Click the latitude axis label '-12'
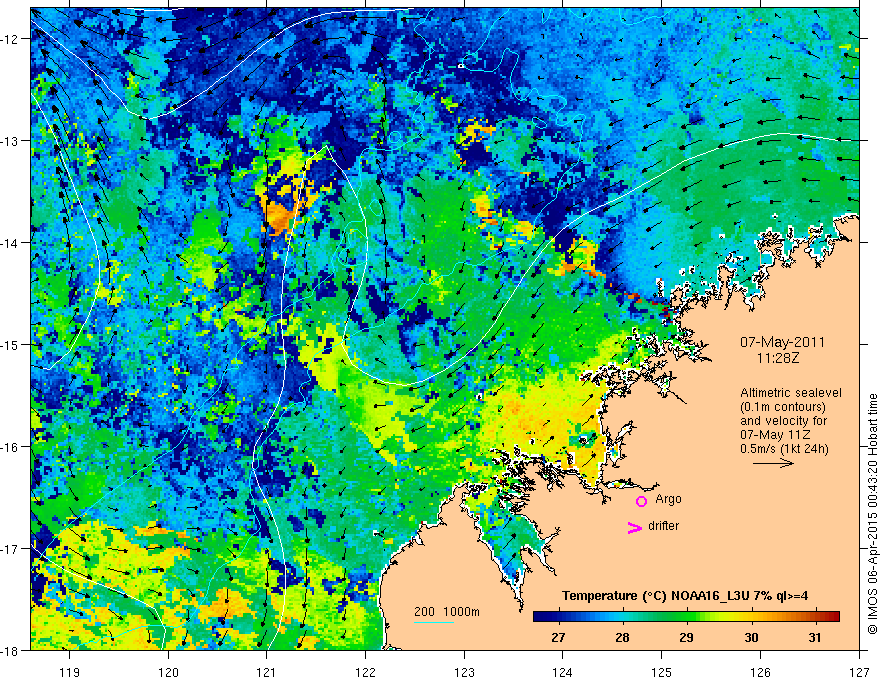The height and width of the screenshot is (680, 880). coord(11,39)
